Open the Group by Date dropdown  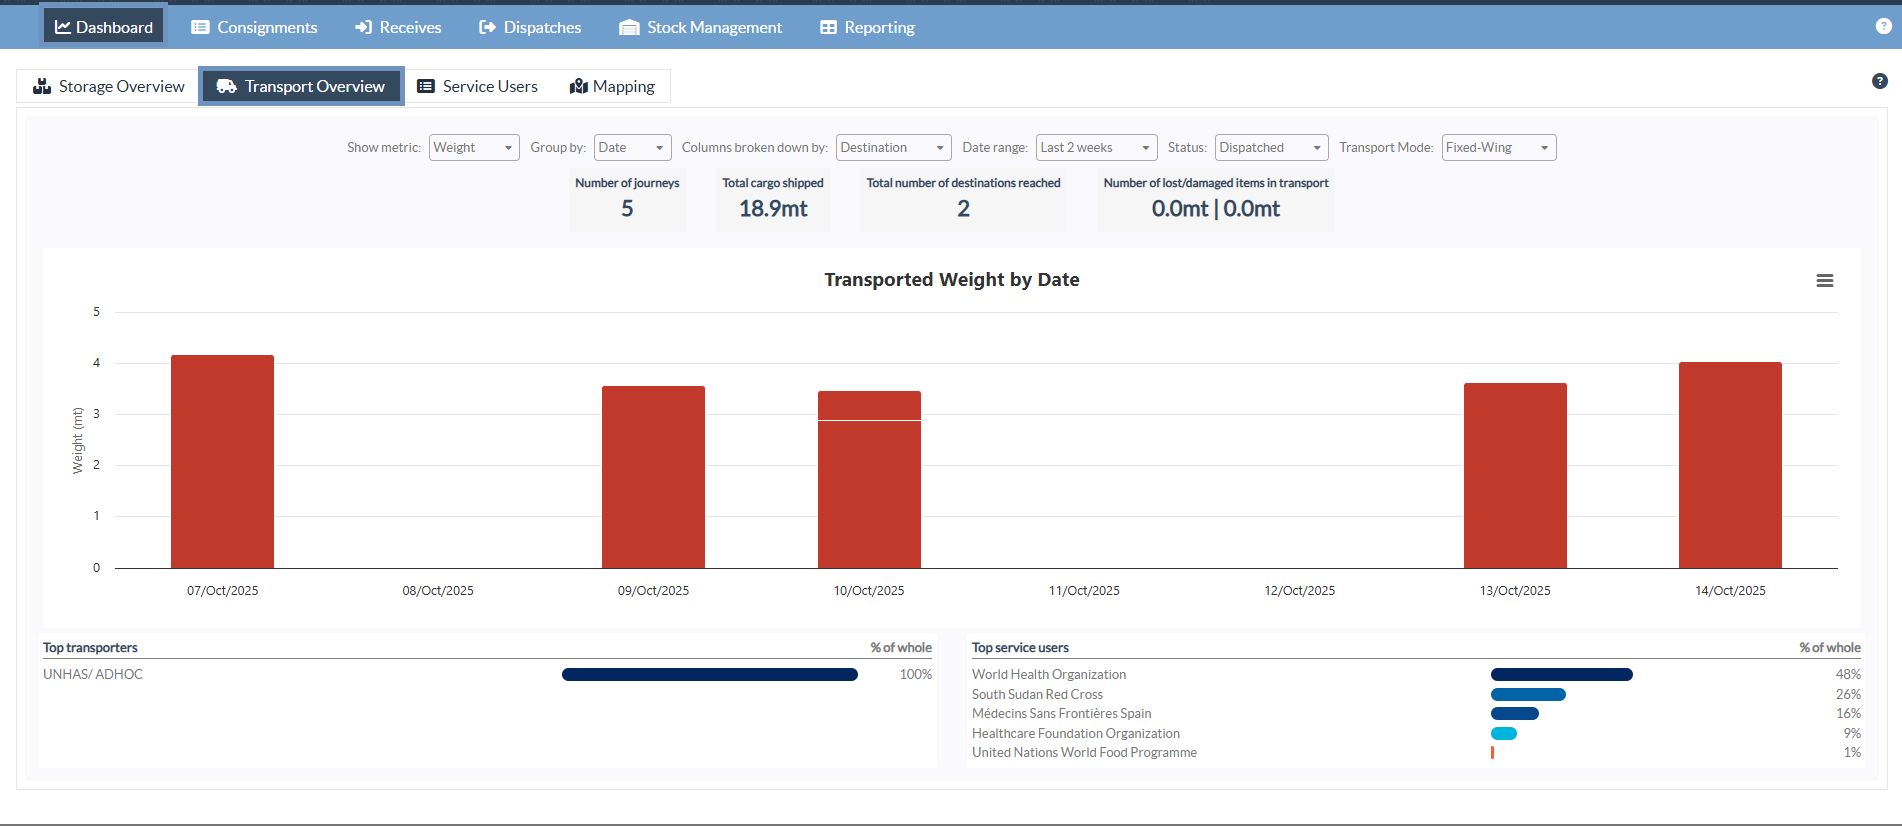click(632, 147)
